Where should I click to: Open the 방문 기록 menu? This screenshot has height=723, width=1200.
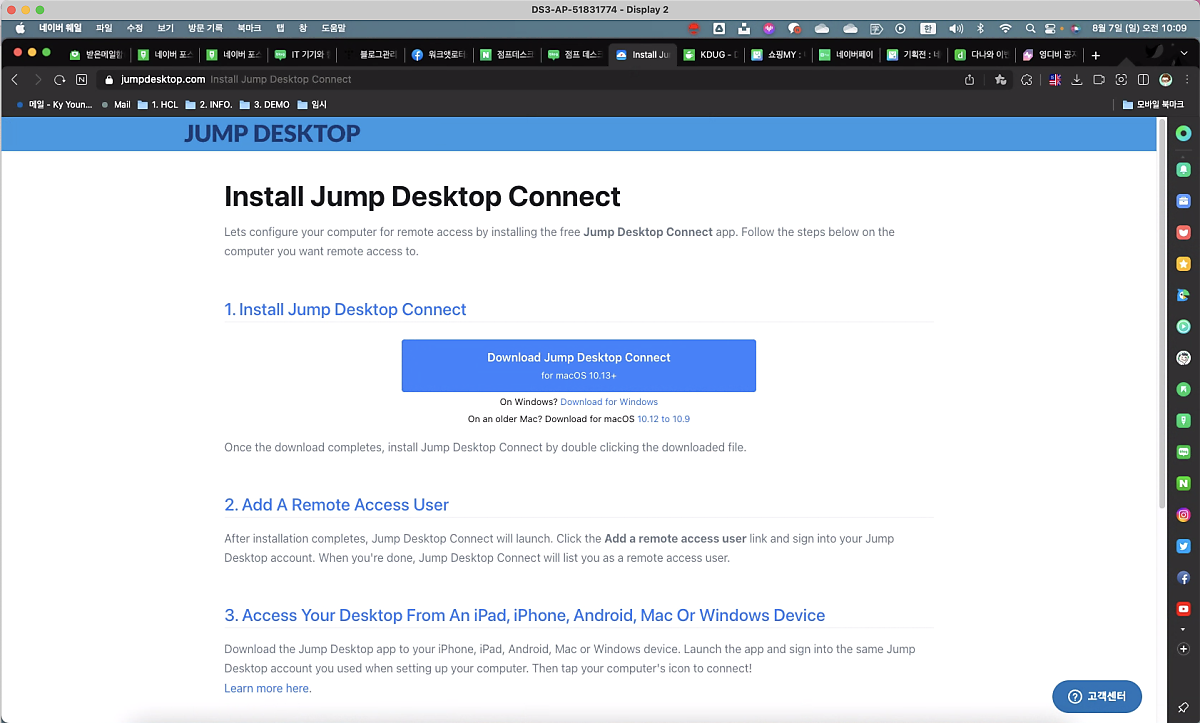tap(205, 29)
